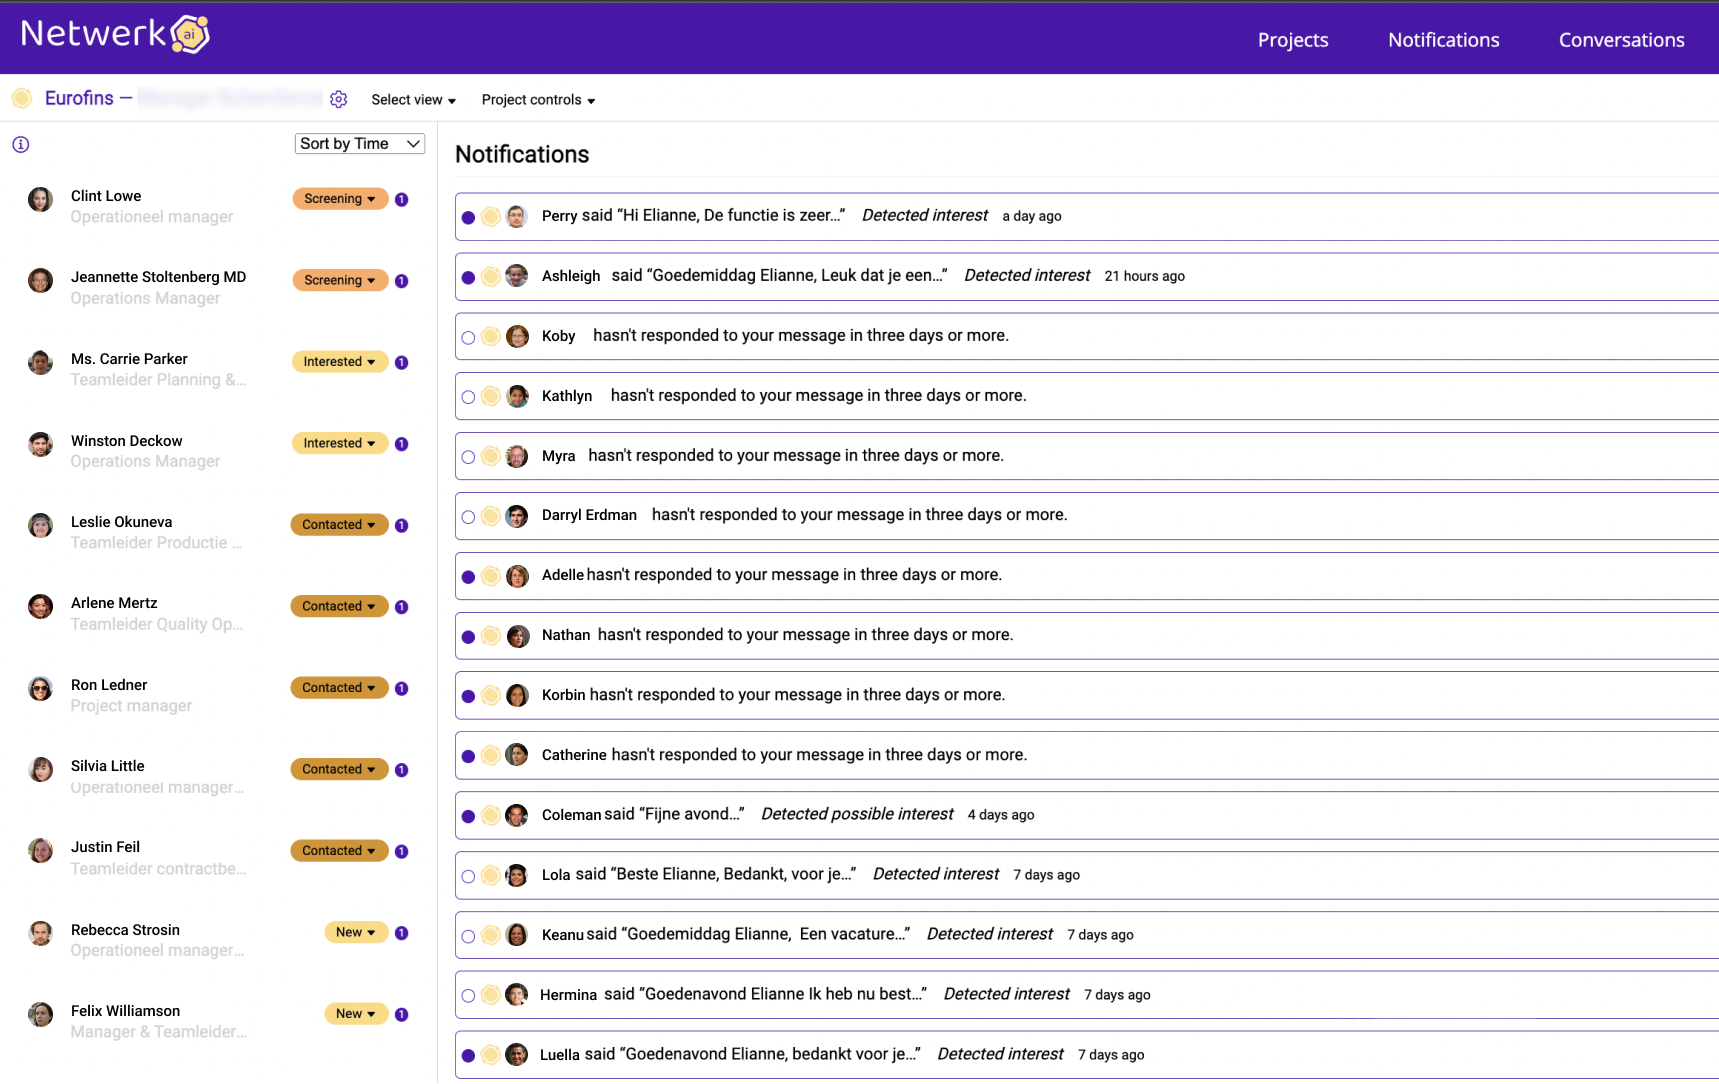The height and width of the screenshot is (1084, 1719).
Task: Open Jeannette Stoltenberg's Screening status dropdown
Action: click(x=340, y=281)
